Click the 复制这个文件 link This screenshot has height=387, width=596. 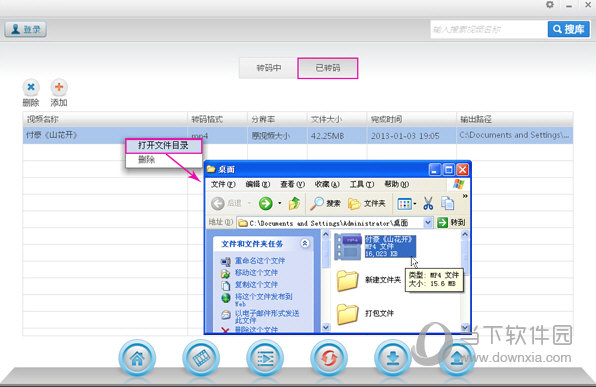point(256,284)
